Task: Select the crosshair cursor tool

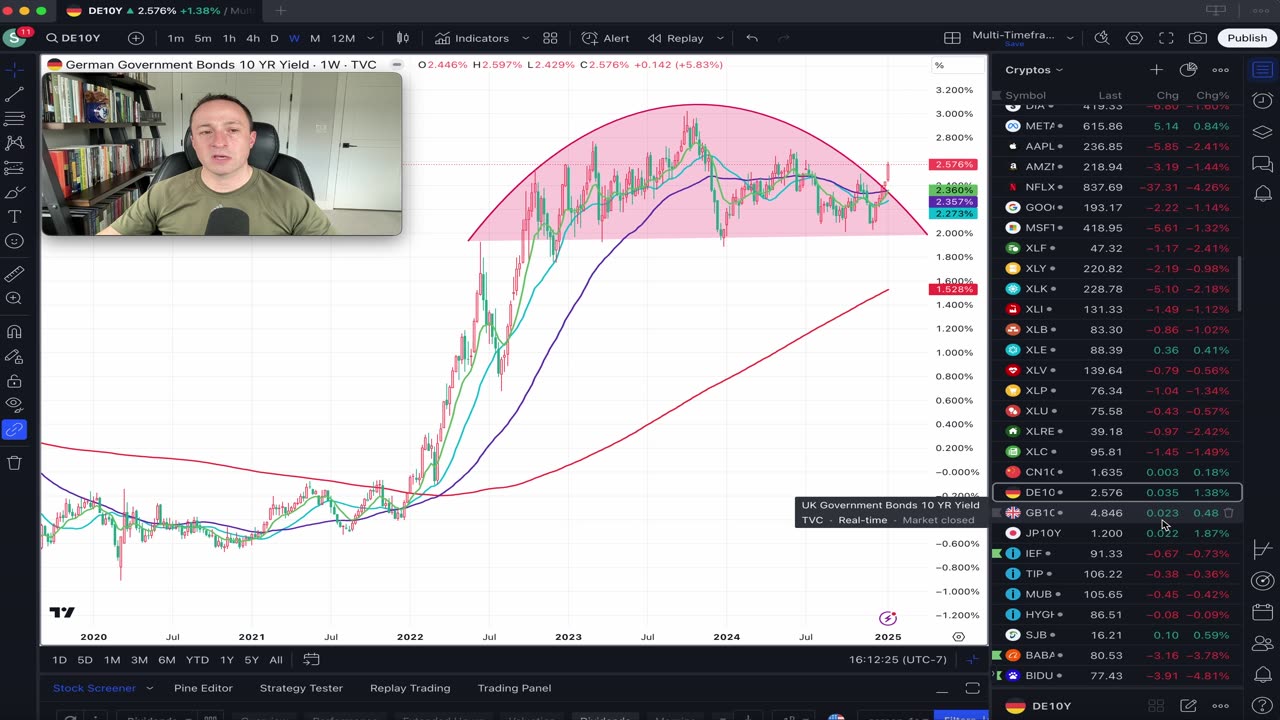Action: point(14,70)
